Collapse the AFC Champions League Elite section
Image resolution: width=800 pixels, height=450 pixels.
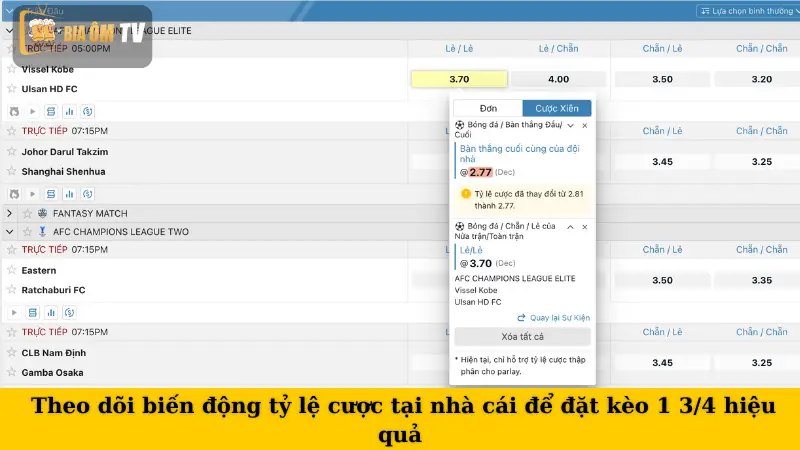tap(9, 31)
